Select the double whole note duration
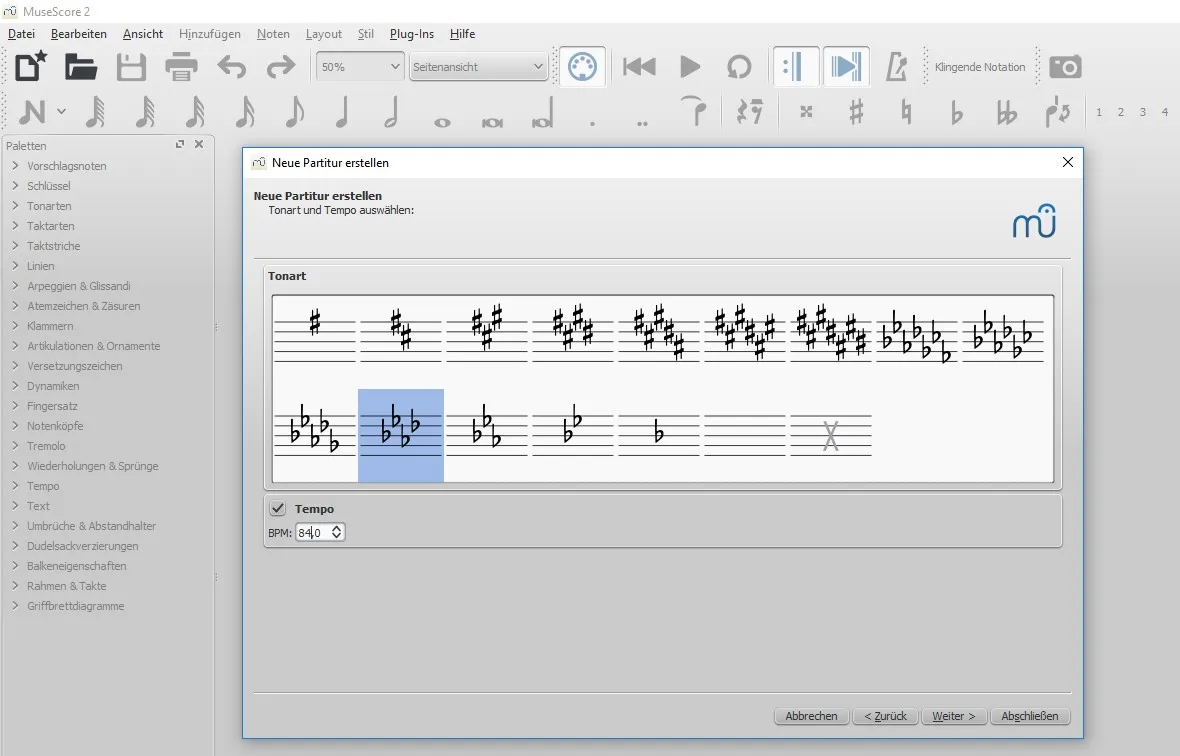The height and width of the screenshot is (756, 1180). pos(492,122)
